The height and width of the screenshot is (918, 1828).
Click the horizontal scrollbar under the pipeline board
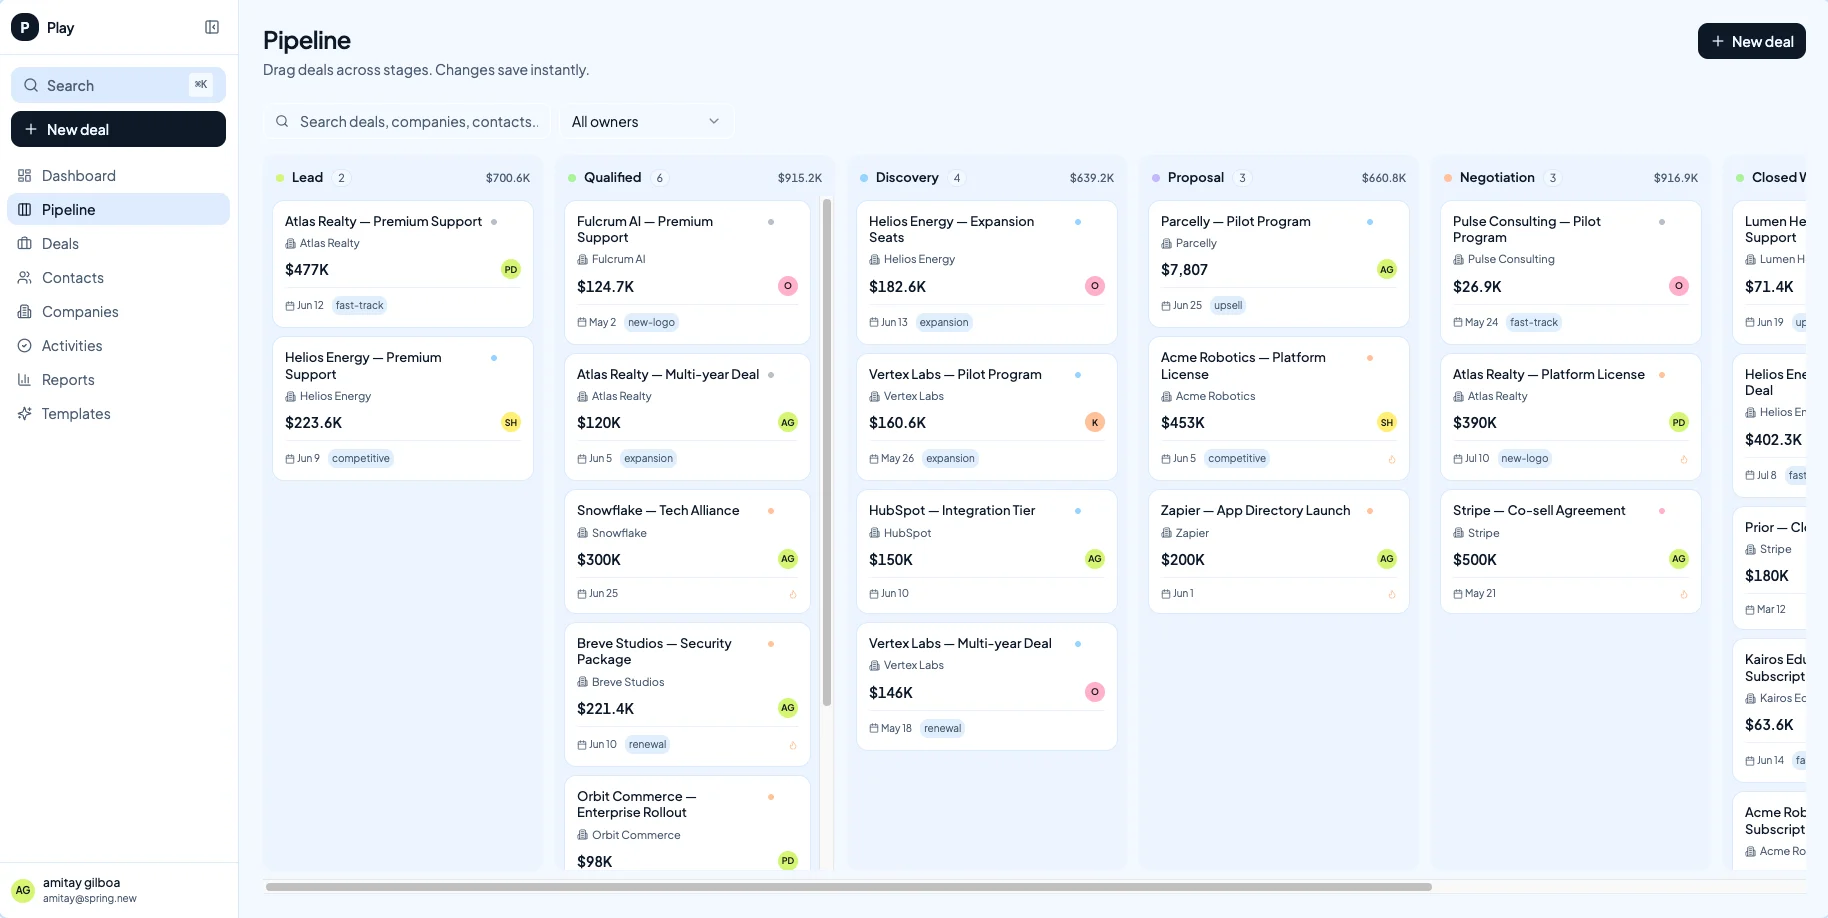pyautogui.click(x=849, y=887)
